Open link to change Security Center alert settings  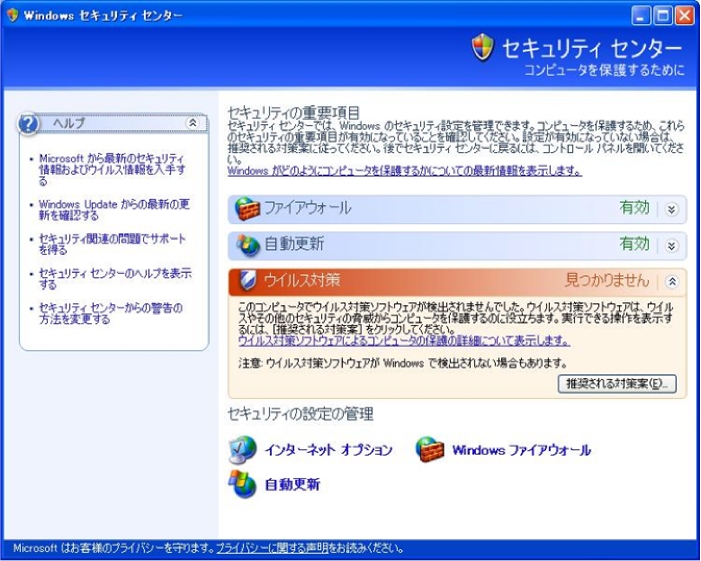pyautogui.click(x=110, y=312)
